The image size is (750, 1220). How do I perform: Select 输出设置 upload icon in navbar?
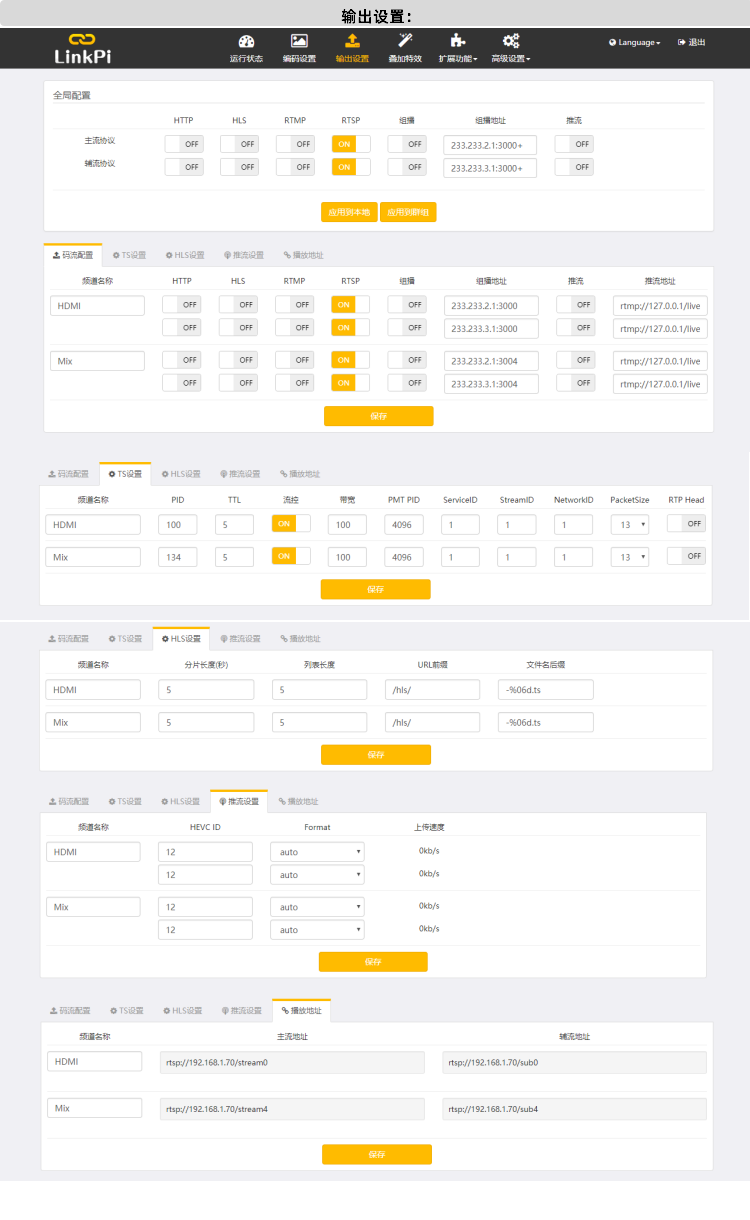[352, 41]
